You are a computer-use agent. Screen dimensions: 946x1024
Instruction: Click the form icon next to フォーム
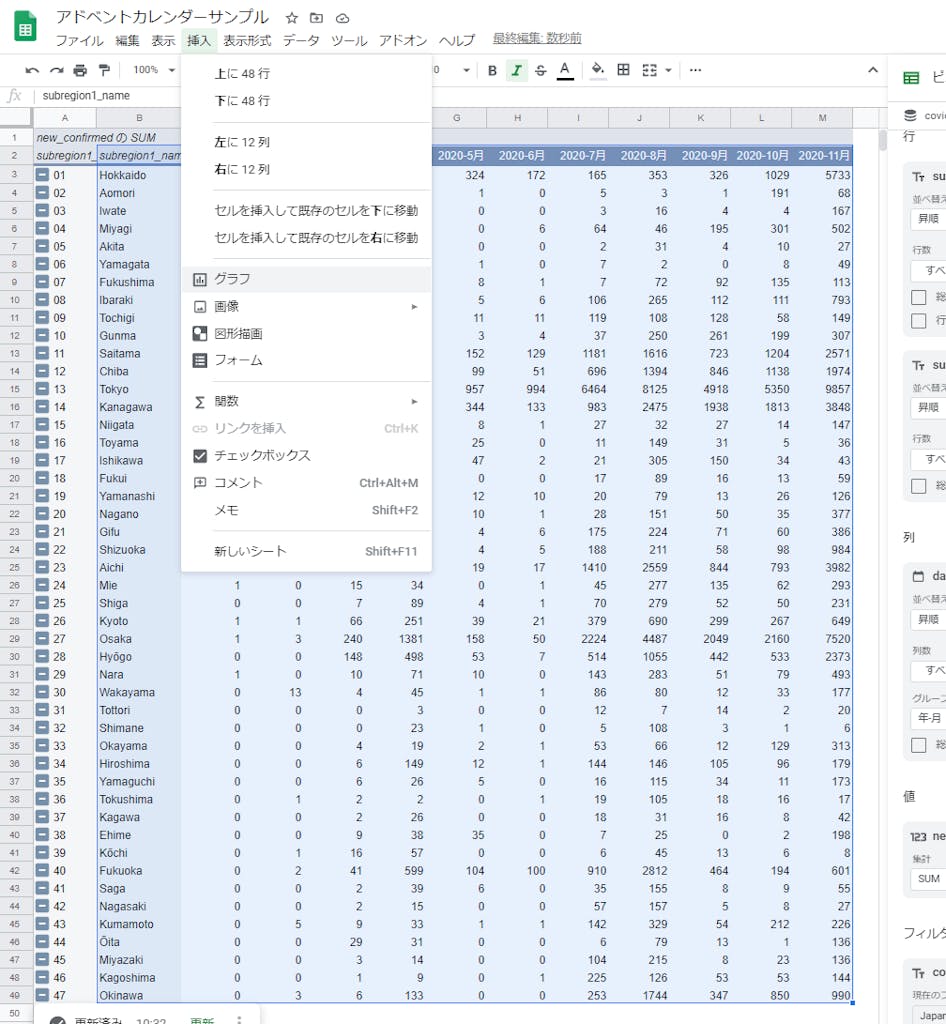pyautogui.click(x=200, y=360)
